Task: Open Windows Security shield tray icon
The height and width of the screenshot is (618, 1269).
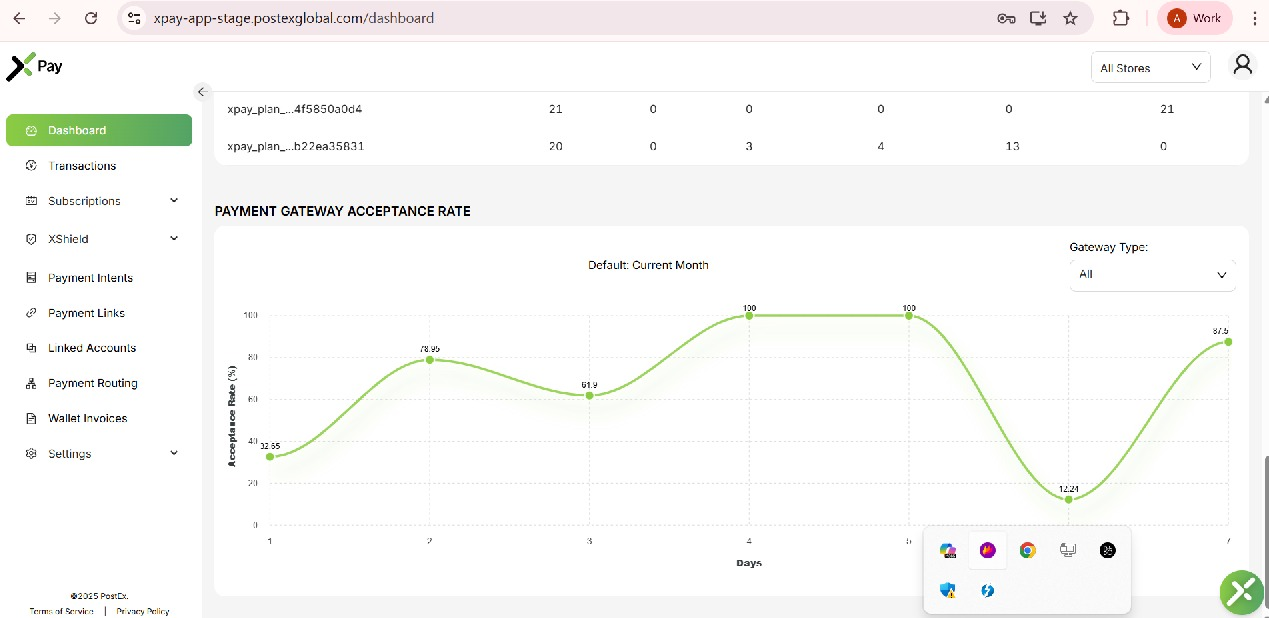Action: (948, 590)
